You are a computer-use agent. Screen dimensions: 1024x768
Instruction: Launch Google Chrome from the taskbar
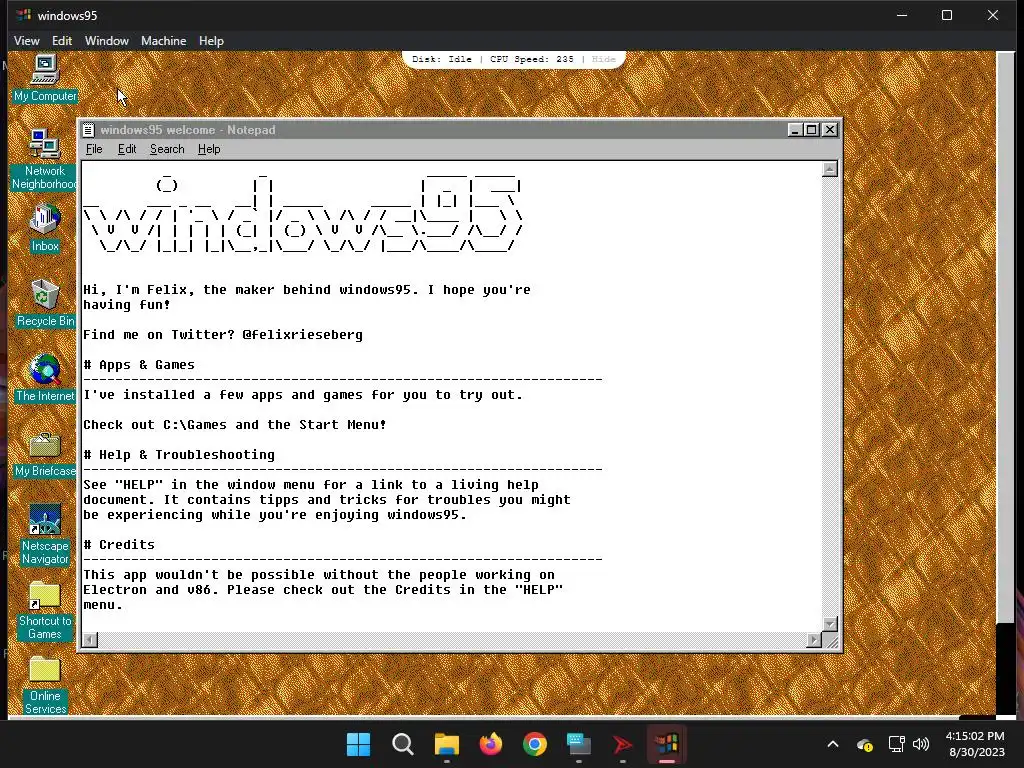point(534,744)
